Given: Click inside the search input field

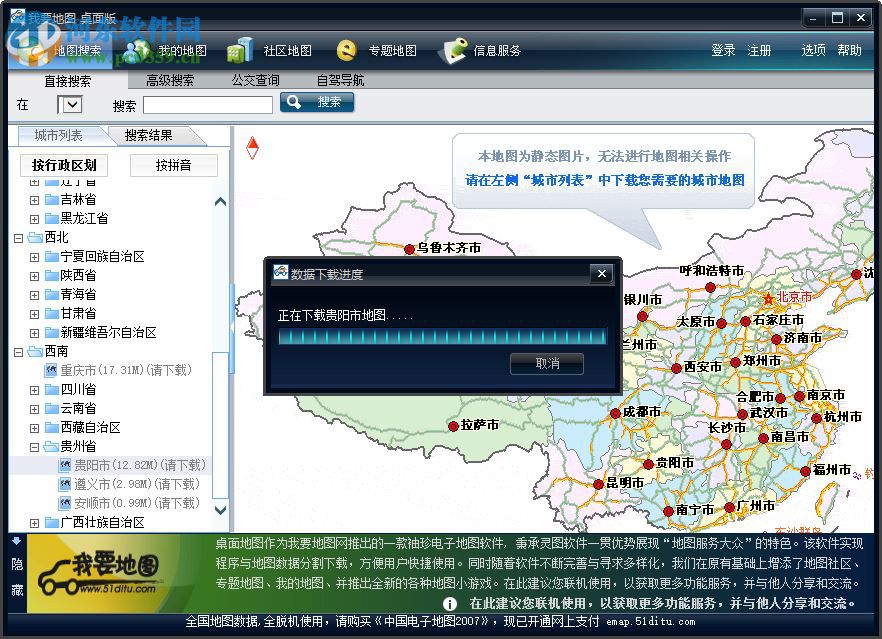Looking at the screenshot, I should pos(207,103).
